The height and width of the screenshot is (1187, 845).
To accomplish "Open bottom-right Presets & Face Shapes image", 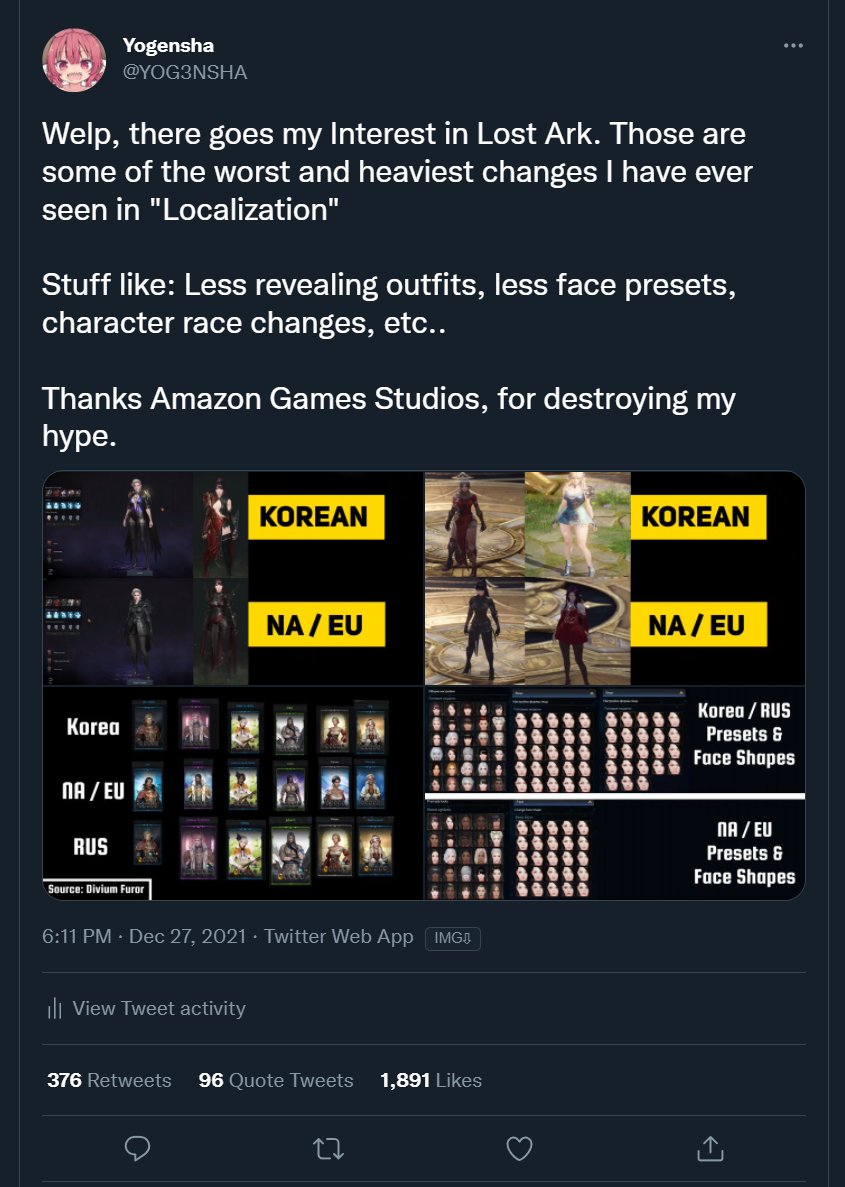I will (x=615, y=794).
